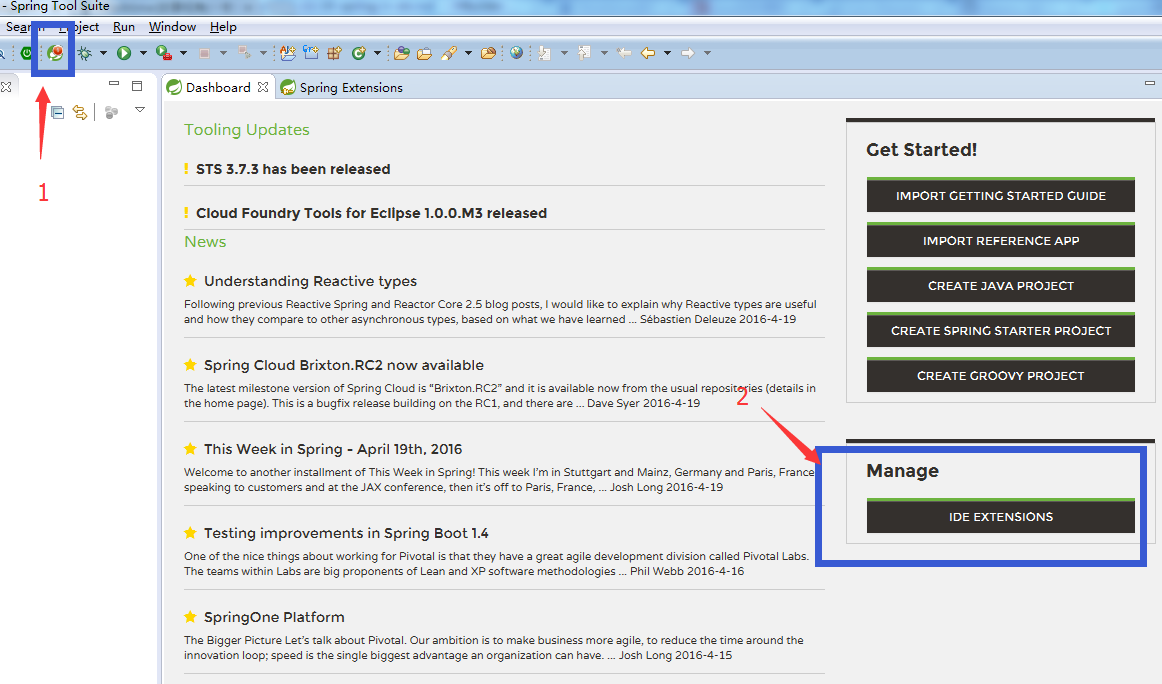This screenshot has width=1162, height=684.
Task: Maximize the left panel view
Action: click(137, 86)
